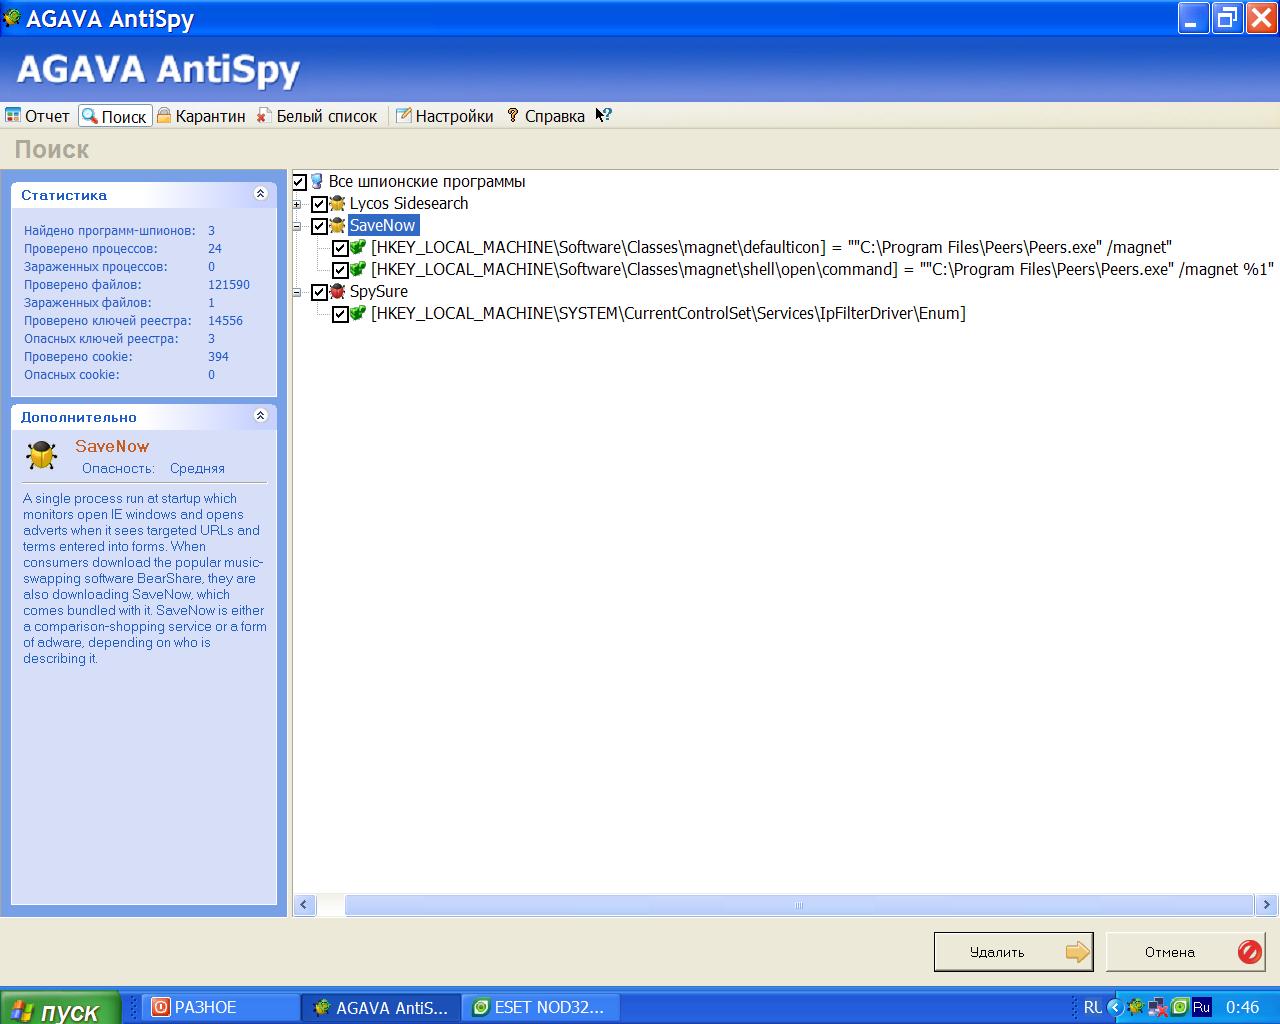1280x1024 pixels.
Task: Expand hidden tray icons with the arrow
Action: coord(1115,1008)
